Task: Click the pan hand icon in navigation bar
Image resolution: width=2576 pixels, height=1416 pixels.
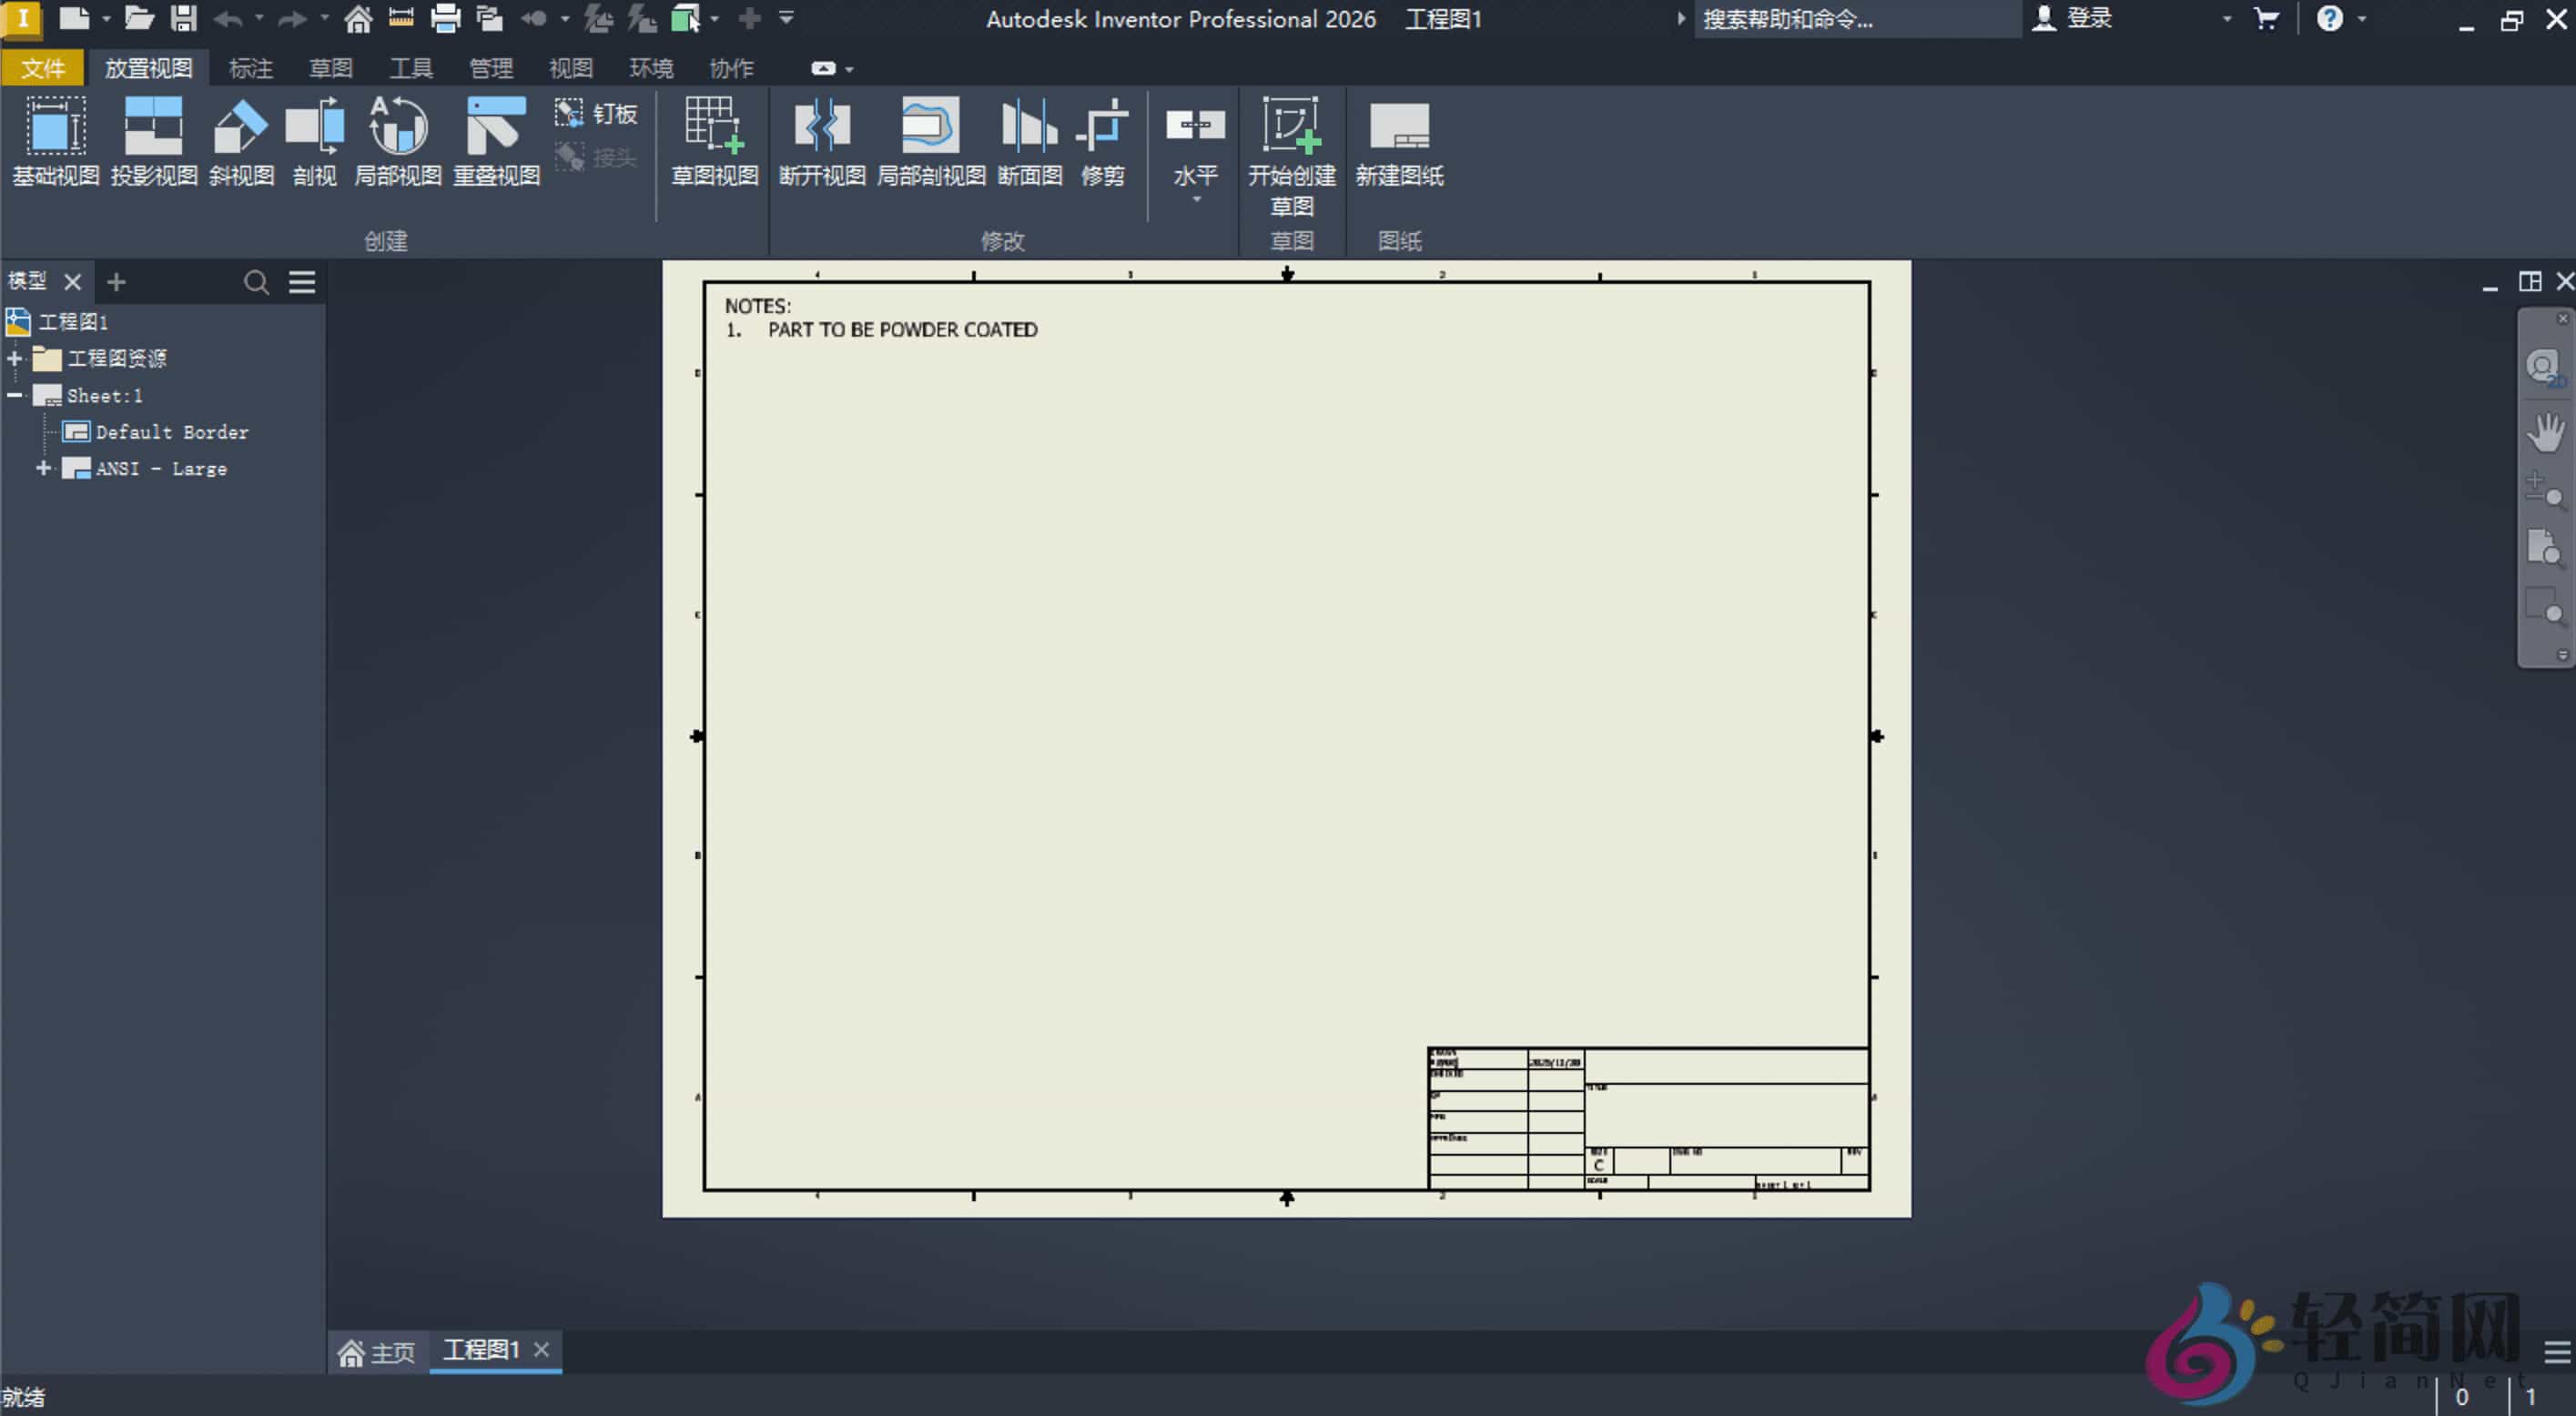Action: (x=2543, y=433)
